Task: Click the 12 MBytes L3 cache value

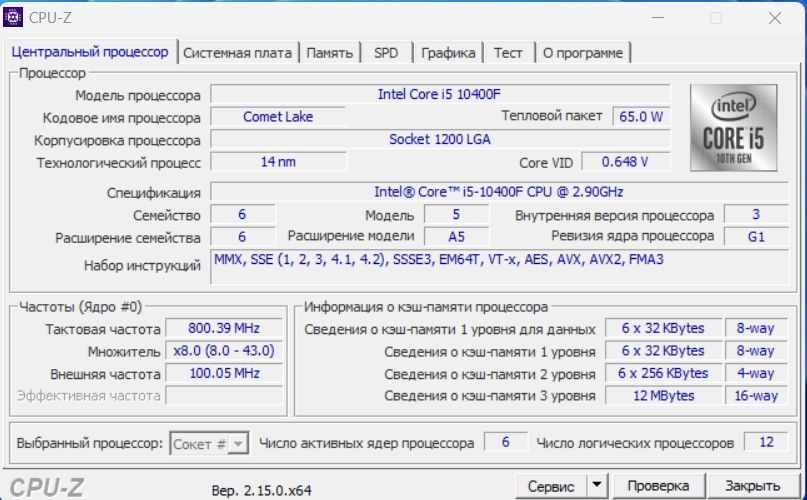Action: click(663, 395)
